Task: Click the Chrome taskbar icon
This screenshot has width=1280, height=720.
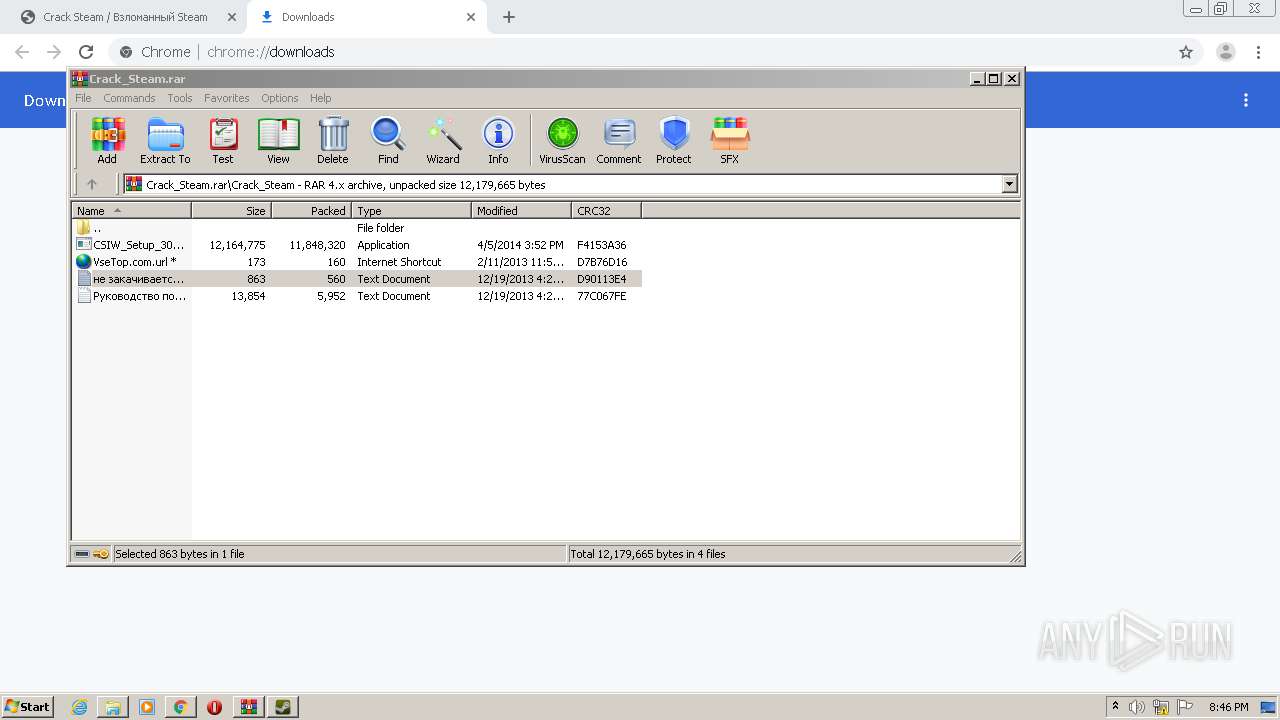Action: click(180, 707)
